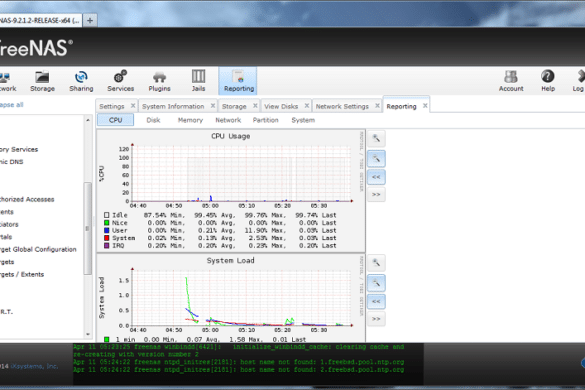Screen dimensions: 585x390
Task: Click the System Load graph area
Action: pyautogui.click(x=241, y=297)
